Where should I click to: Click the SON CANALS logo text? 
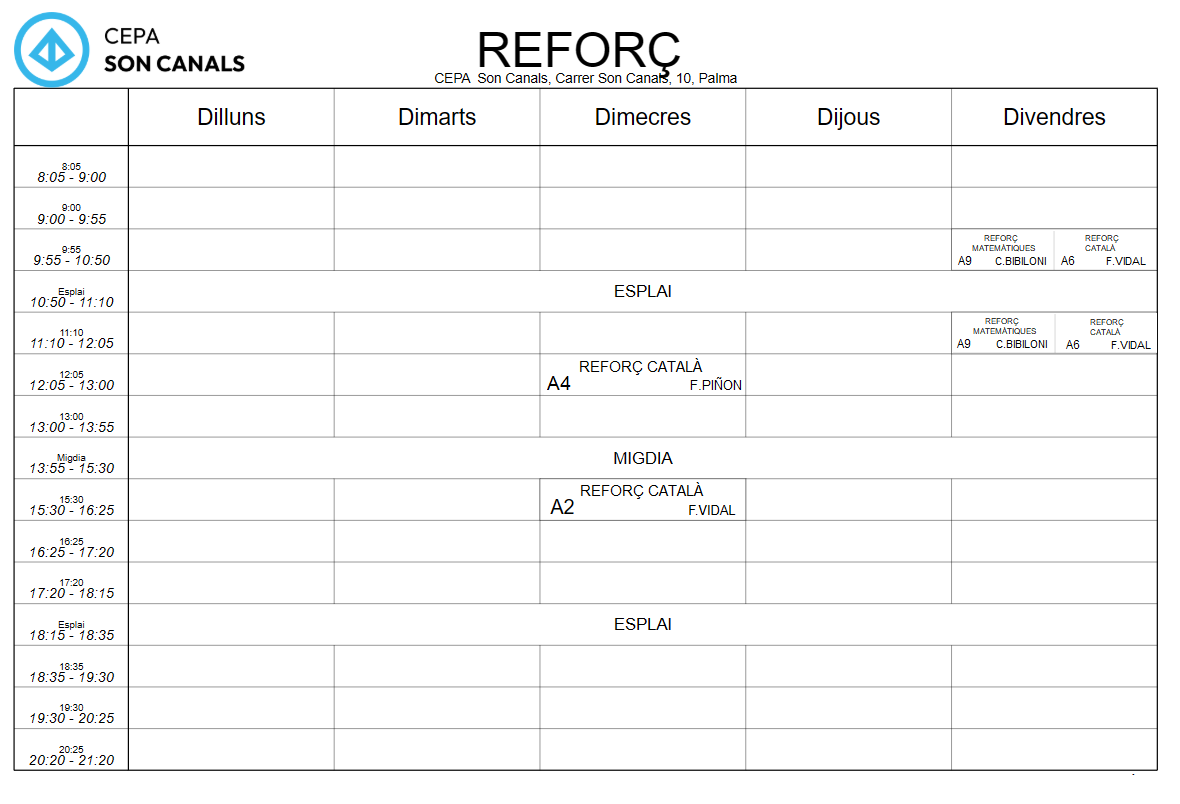pyautogui.click(x=174, y=64)
